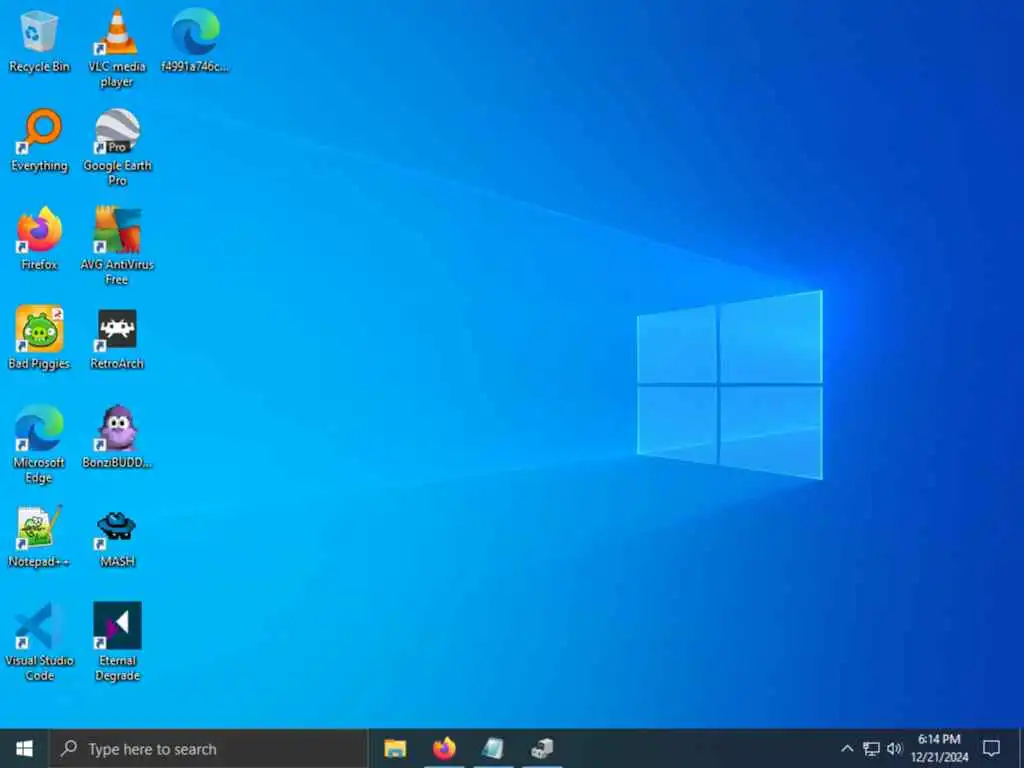Select the Firefox desktop shortcut

pyautogui.click(x=39, y=239)
